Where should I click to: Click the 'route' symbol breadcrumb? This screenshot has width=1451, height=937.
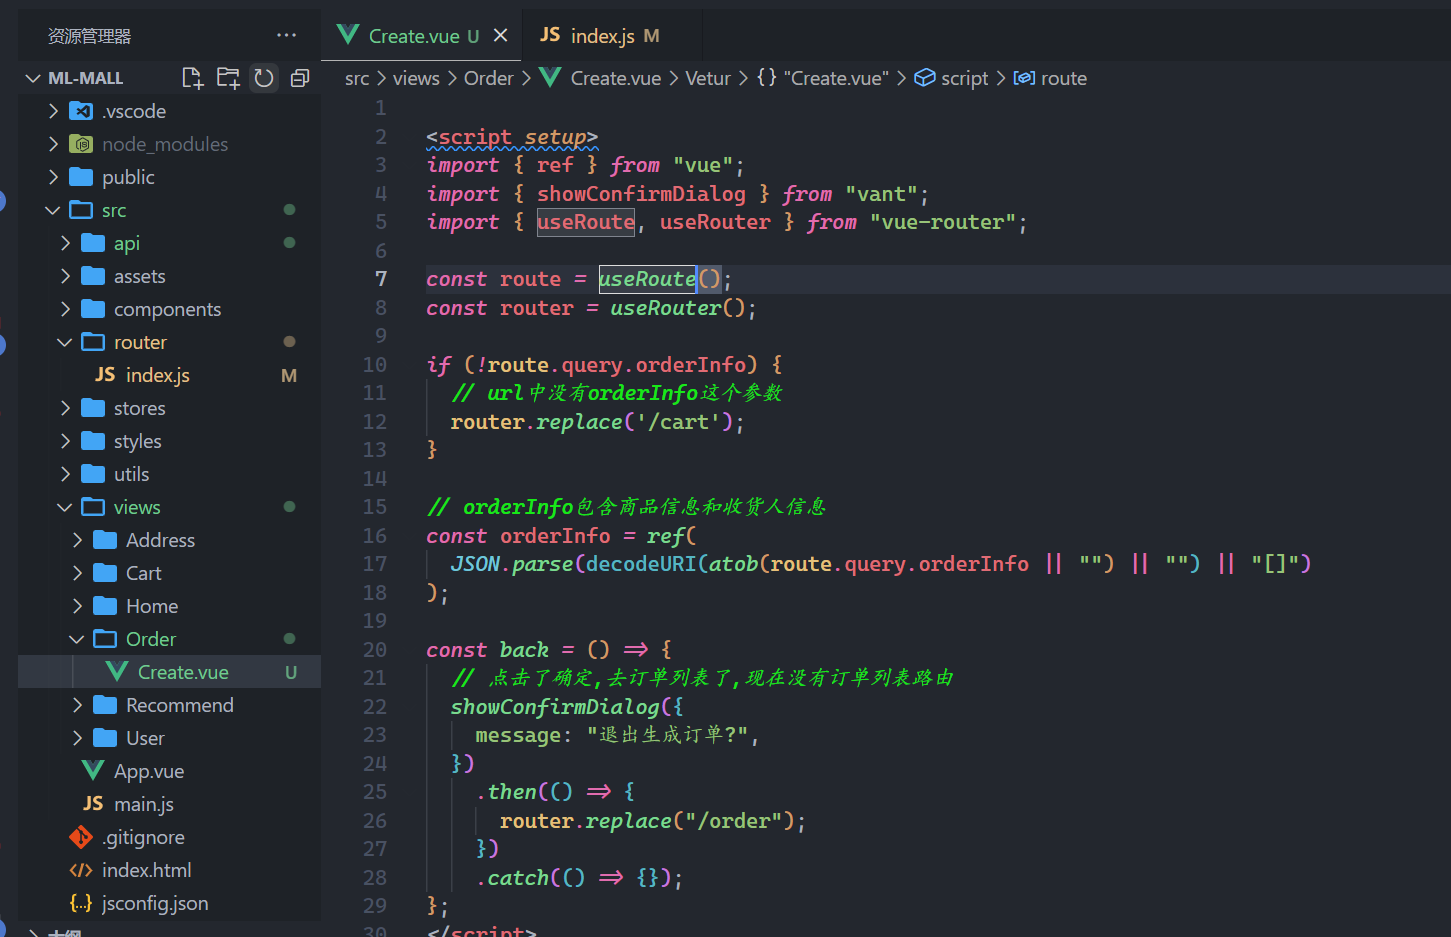[x=1063, y=78]
